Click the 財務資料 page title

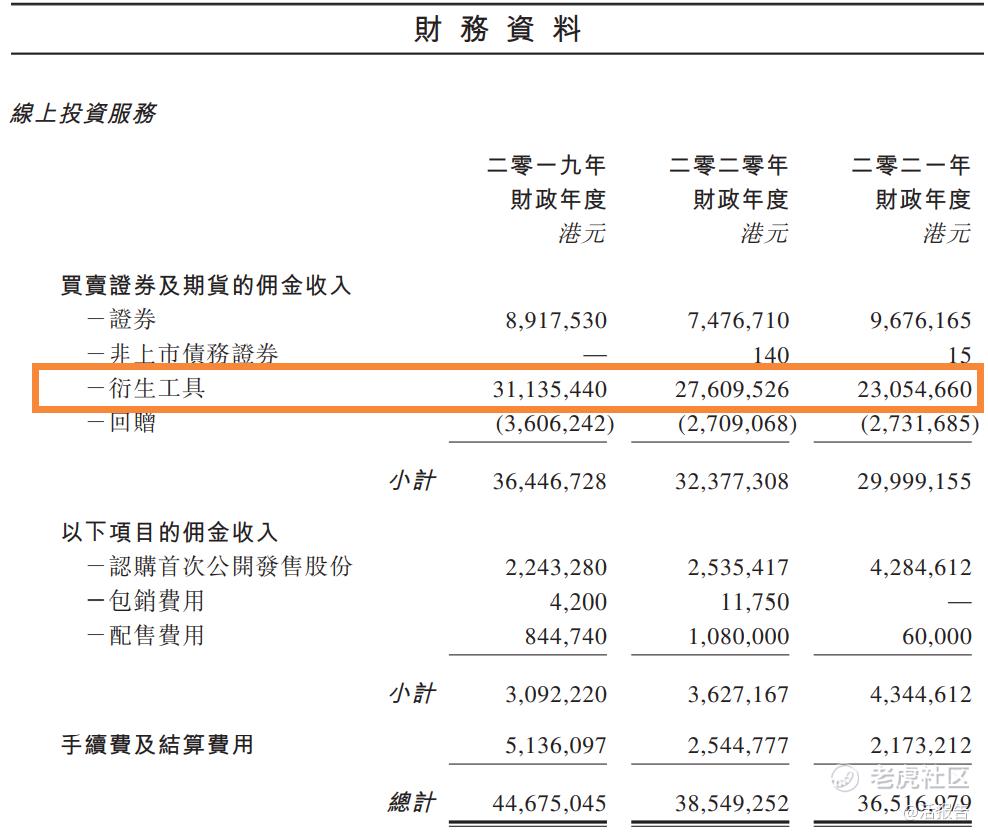click(x=494, y=29)
